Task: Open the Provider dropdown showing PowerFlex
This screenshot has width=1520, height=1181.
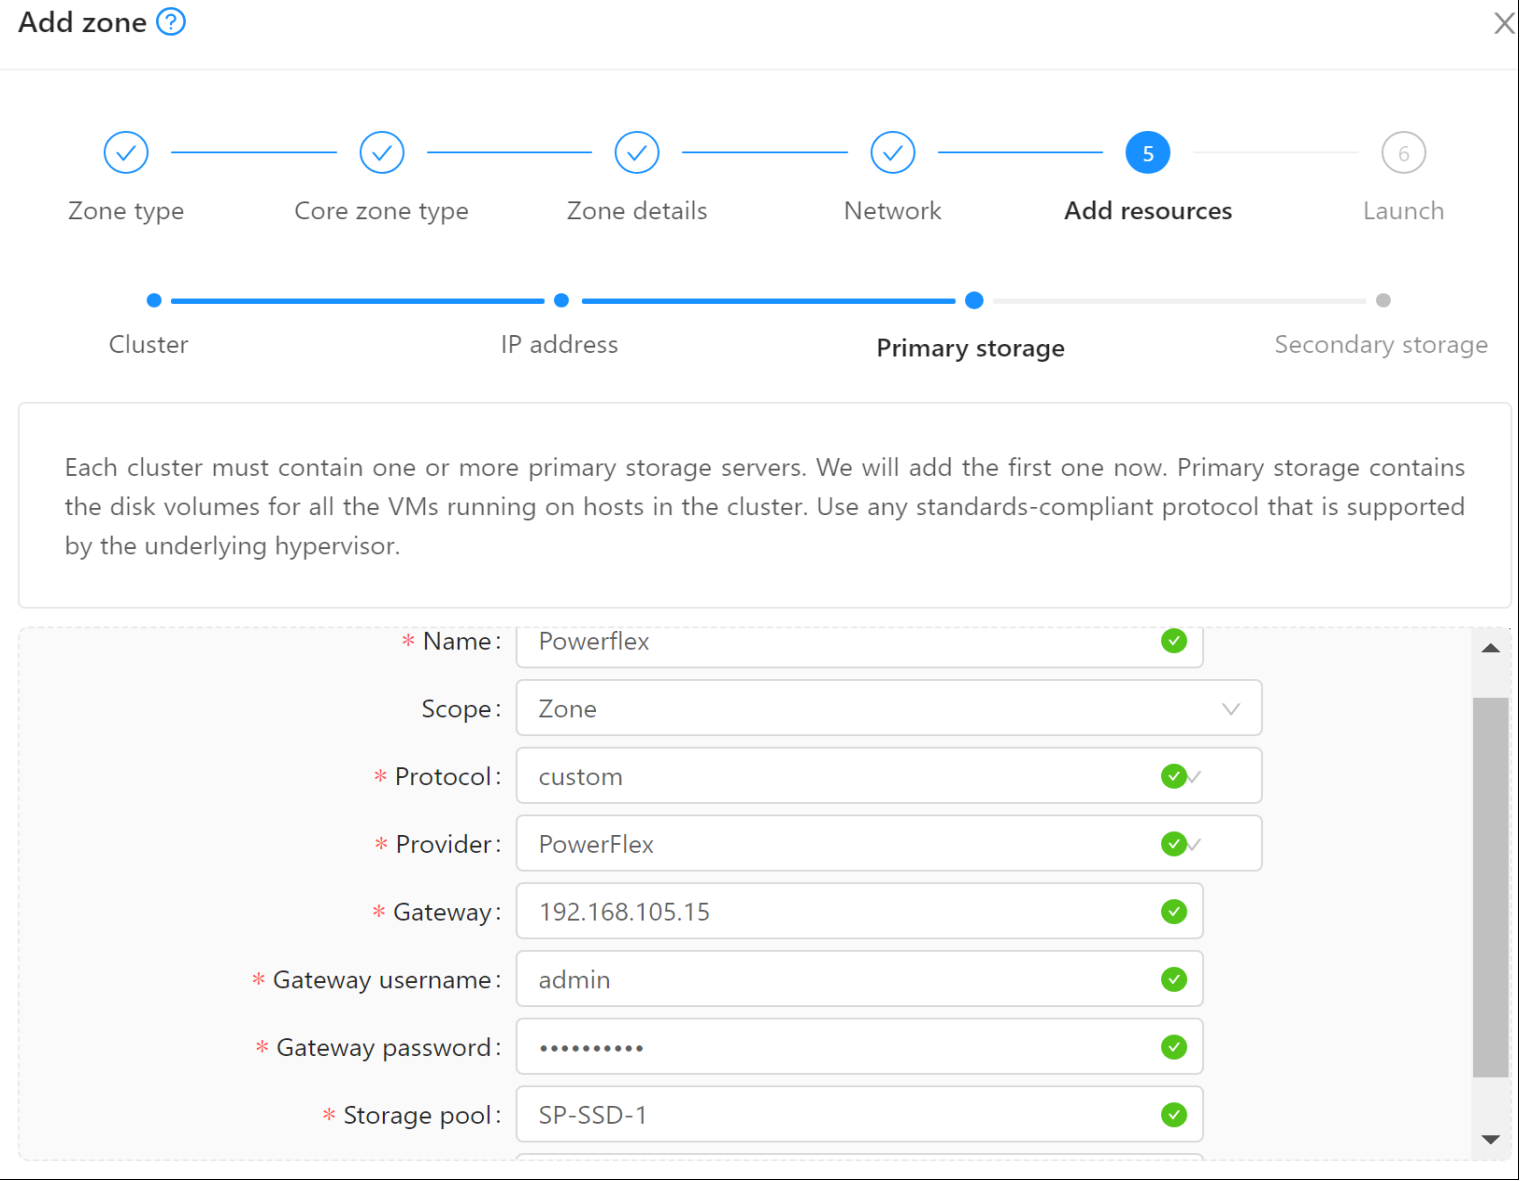Action: tap(889, 843)
